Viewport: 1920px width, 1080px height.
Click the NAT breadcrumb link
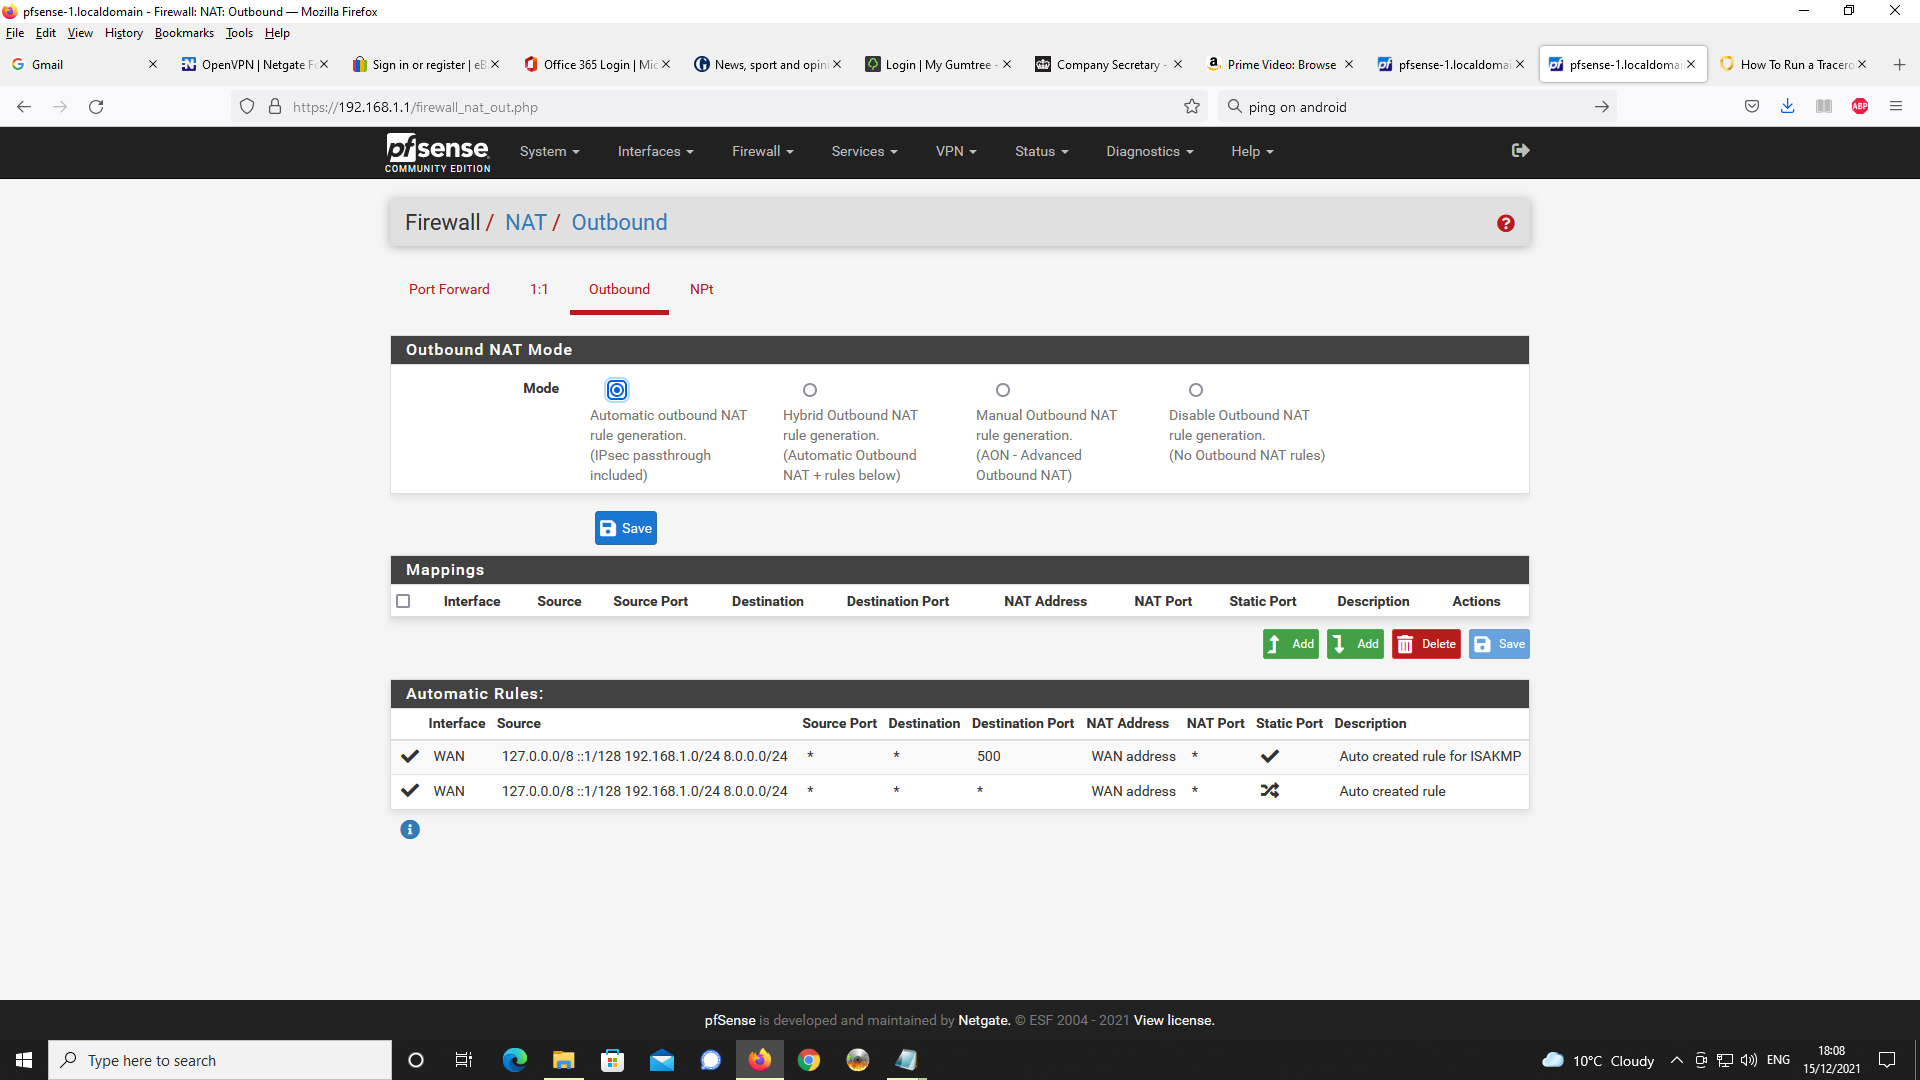pos(525,222)
